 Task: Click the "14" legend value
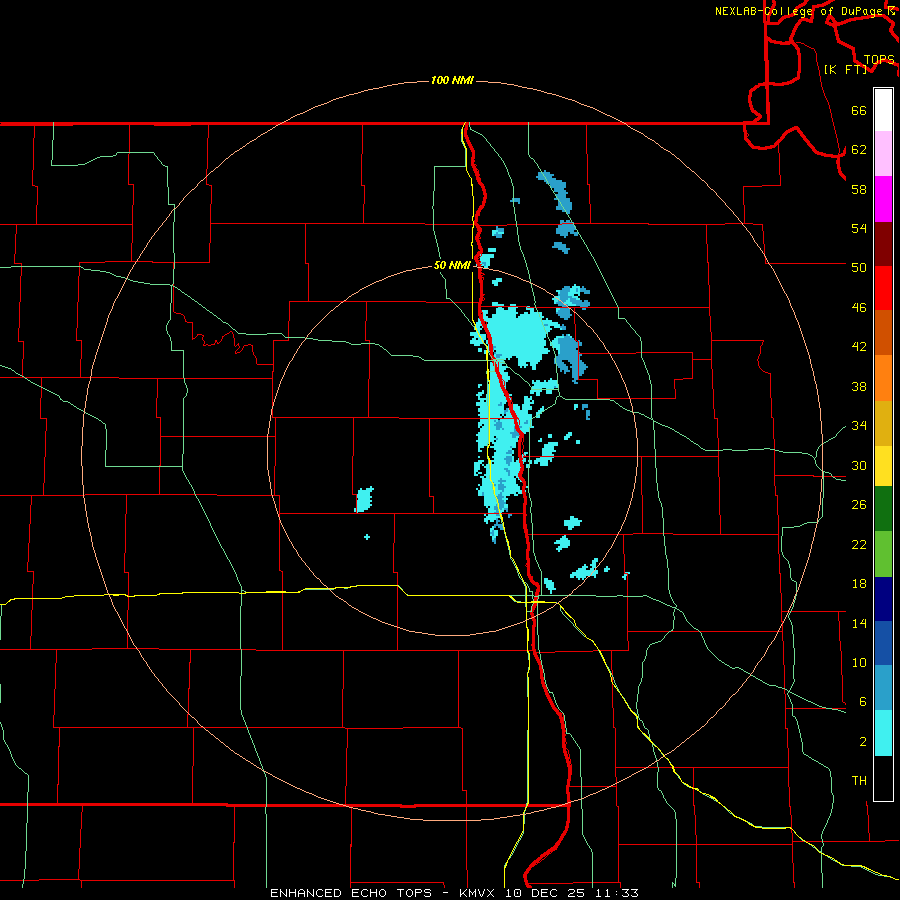pyautogui.click(x=859, y=623)
